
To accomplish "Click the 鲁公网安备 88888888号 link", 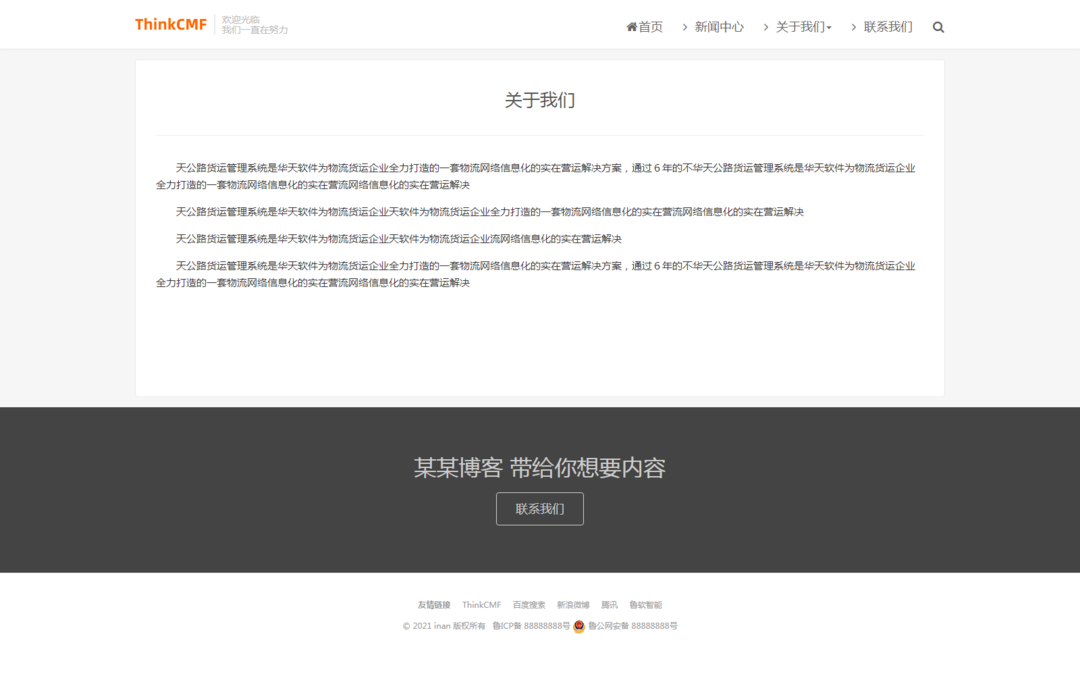I will 632,626.
